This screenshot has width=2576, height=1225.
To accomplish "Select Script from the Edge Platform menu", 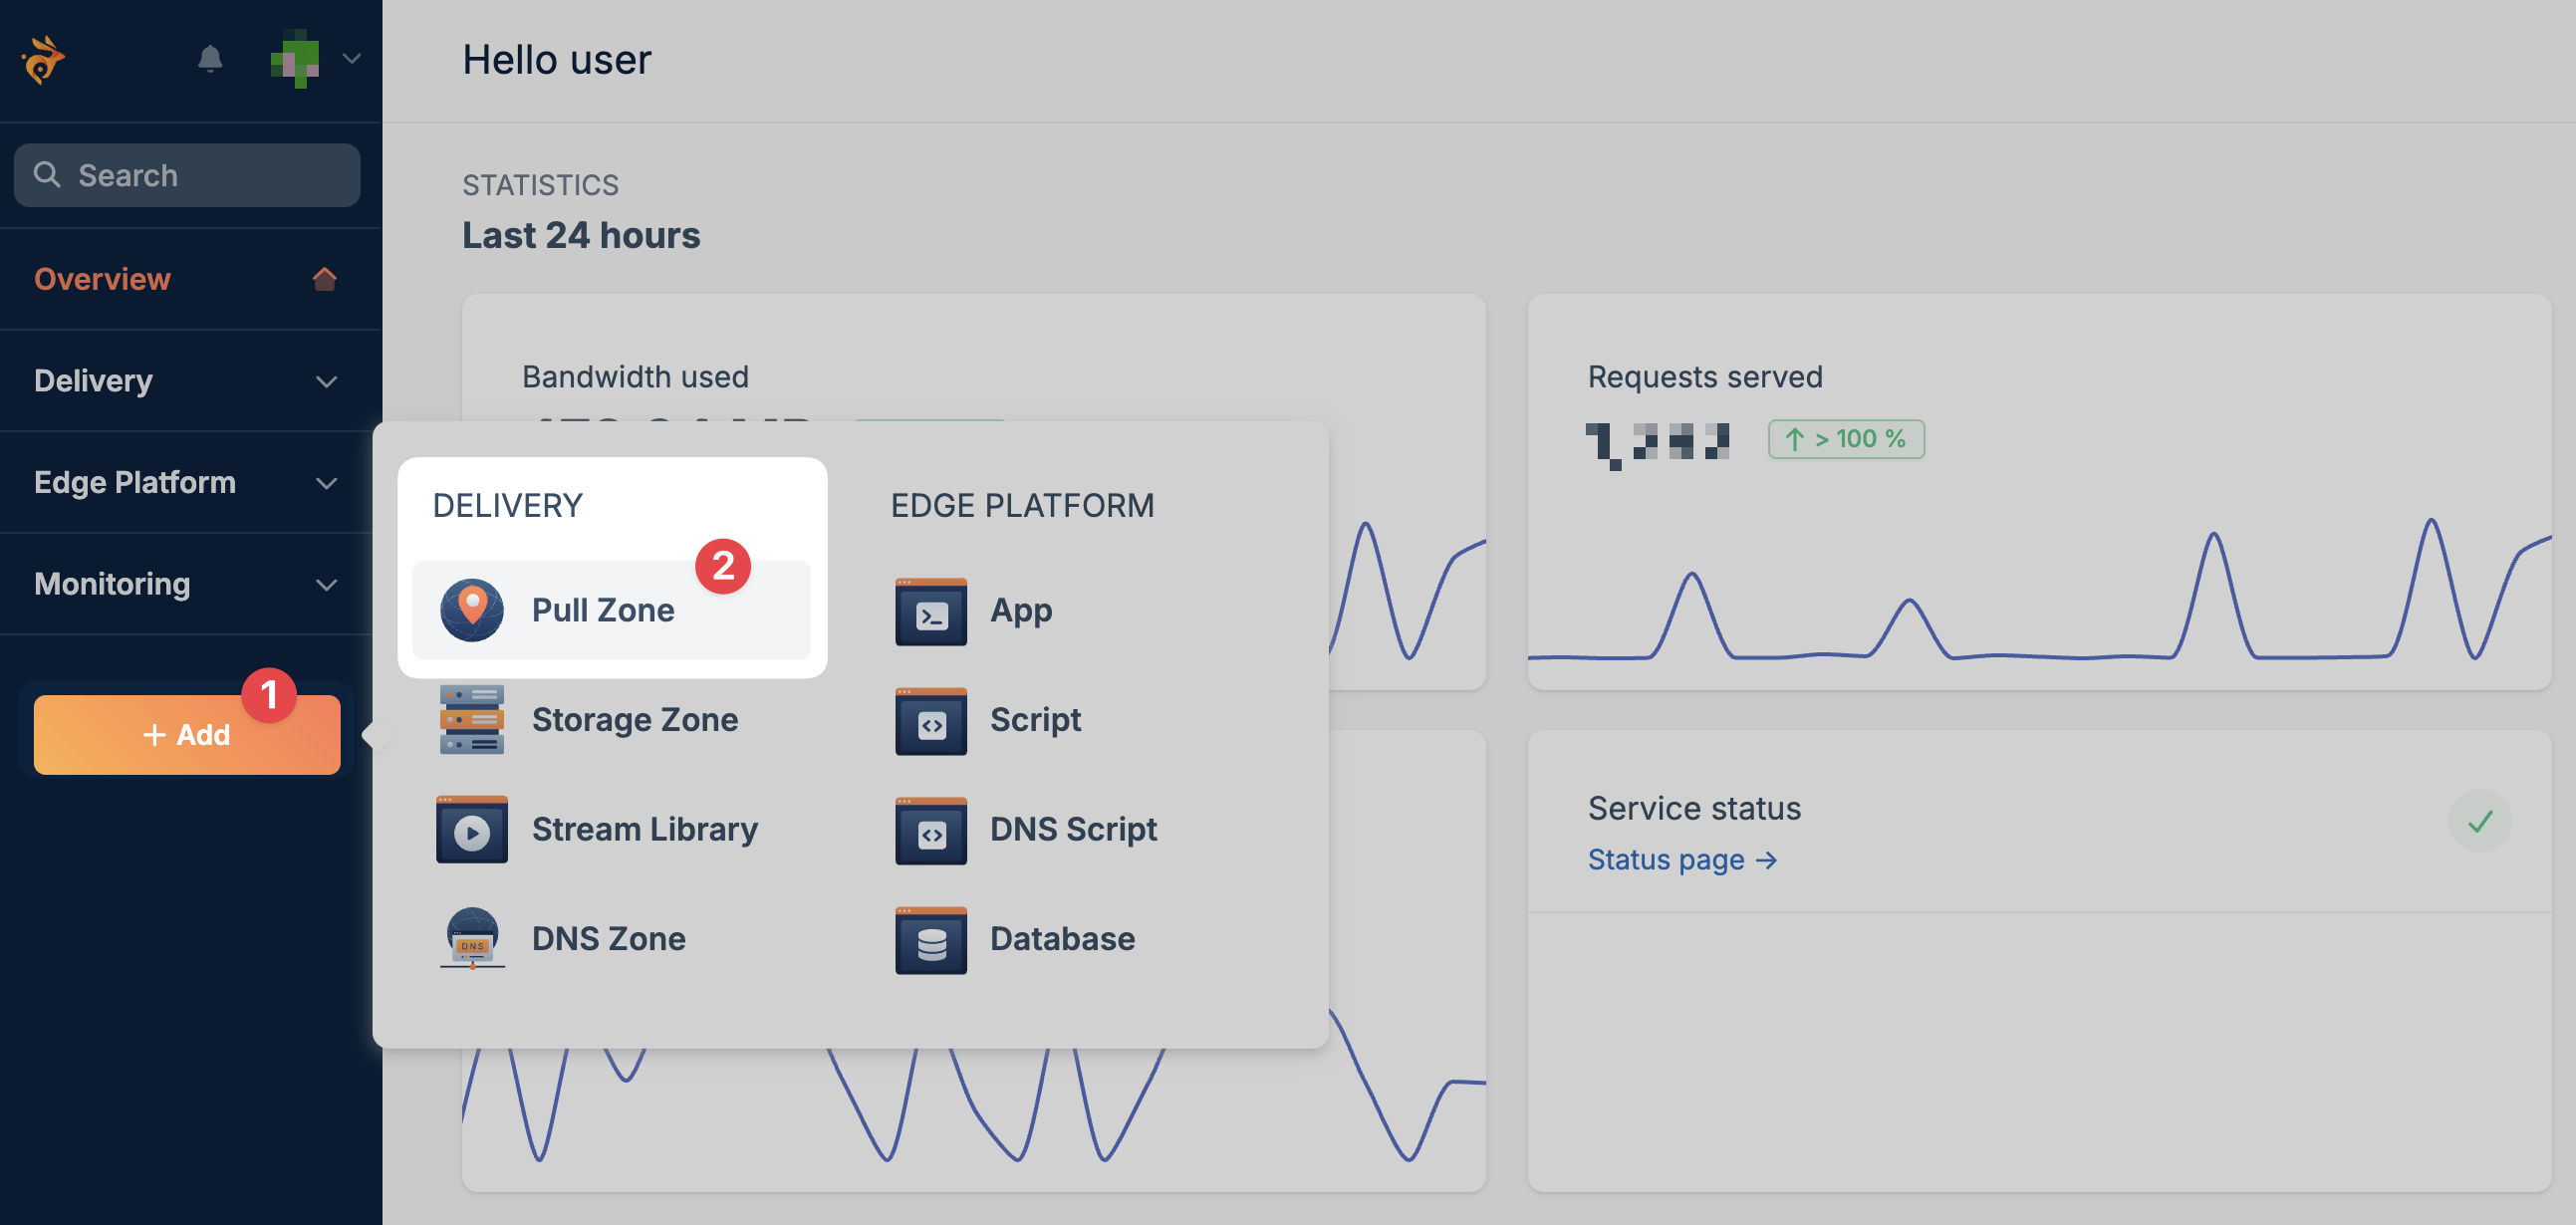I will [x=1035, y=720].
